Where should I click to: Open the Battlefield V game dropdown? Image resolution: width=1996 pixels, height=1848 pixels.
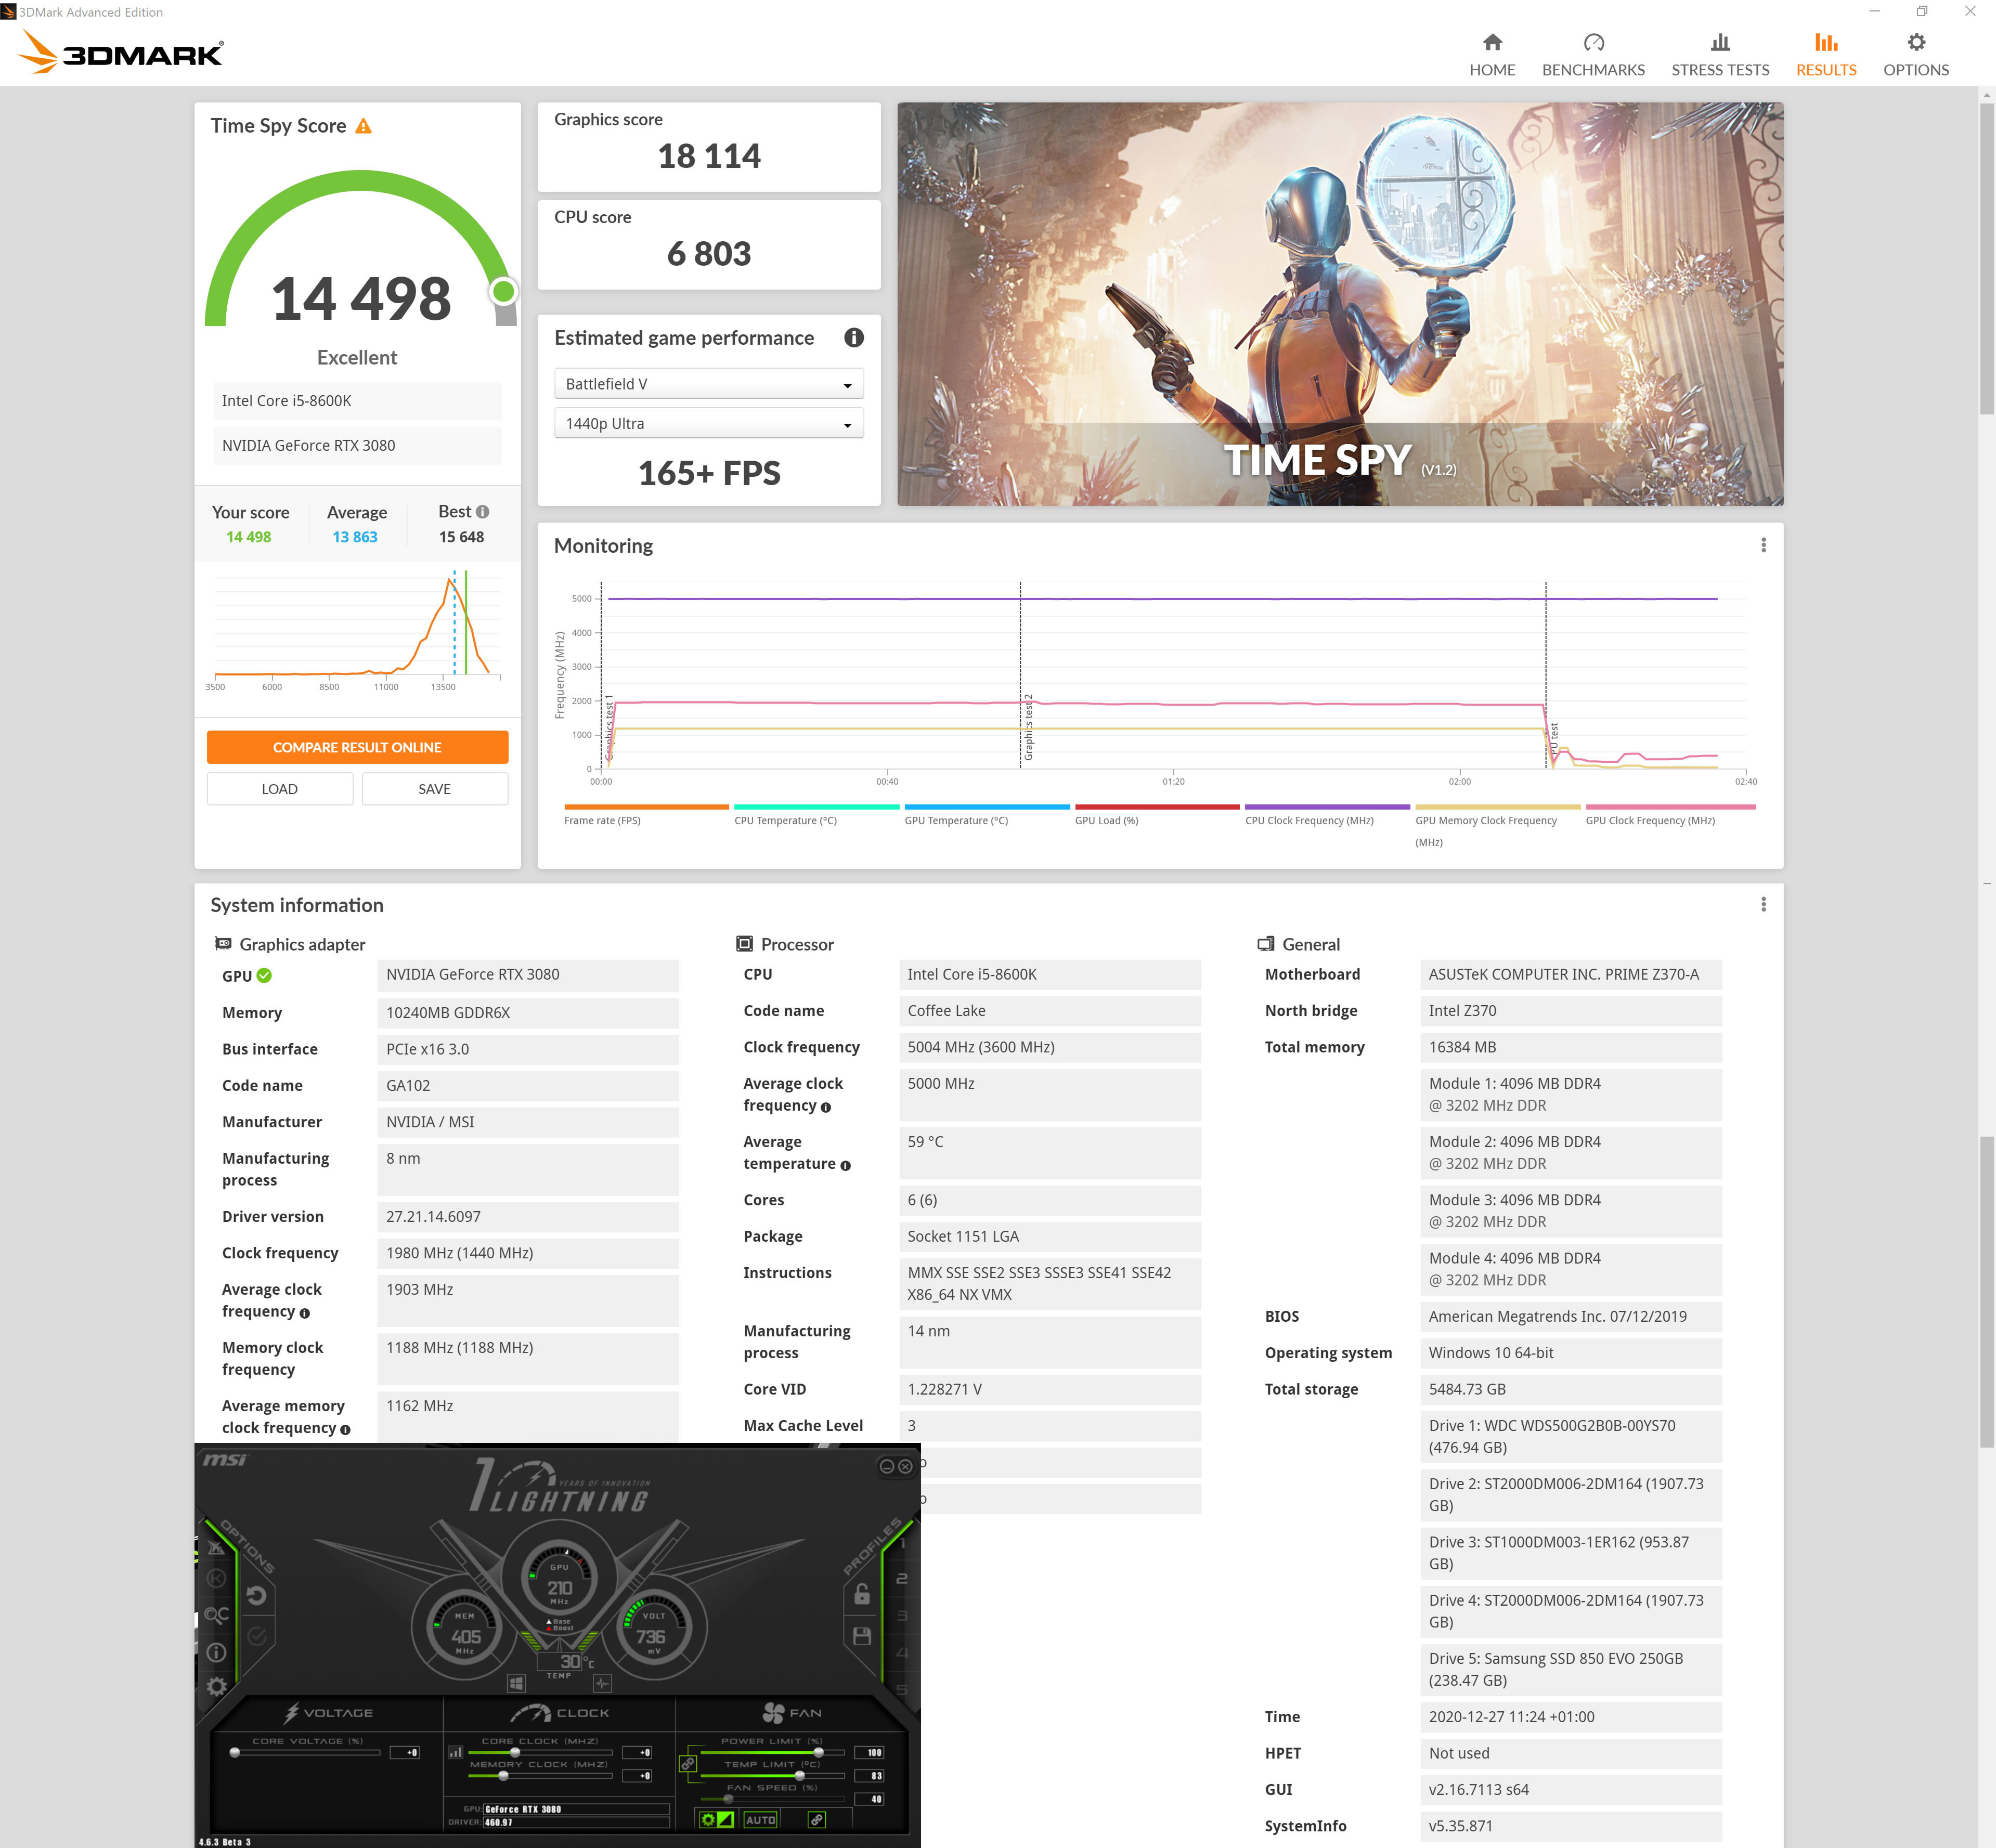pos(709,384)
